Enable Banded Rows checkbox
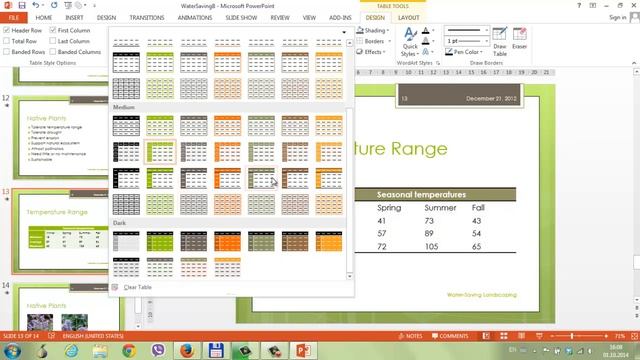 click(6, 52)
